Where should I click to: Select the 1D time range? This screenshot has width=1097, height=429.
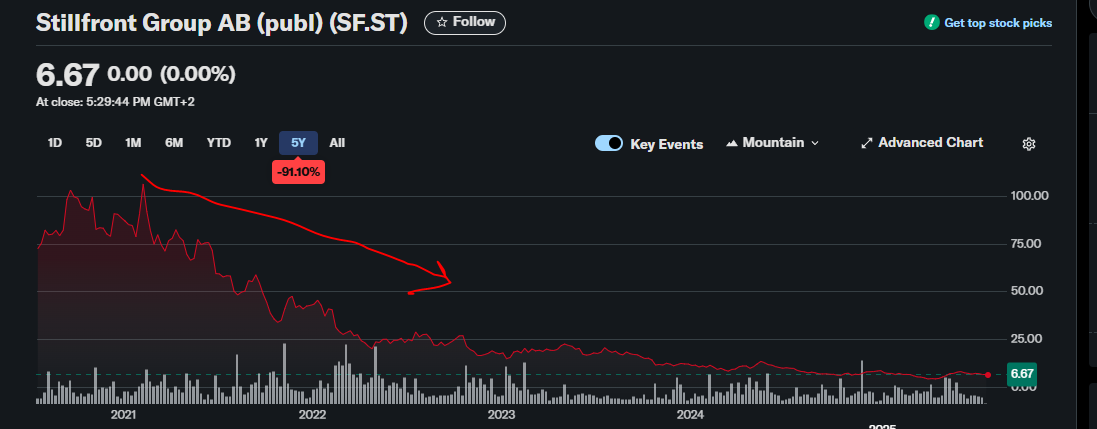tap(55, 143)
